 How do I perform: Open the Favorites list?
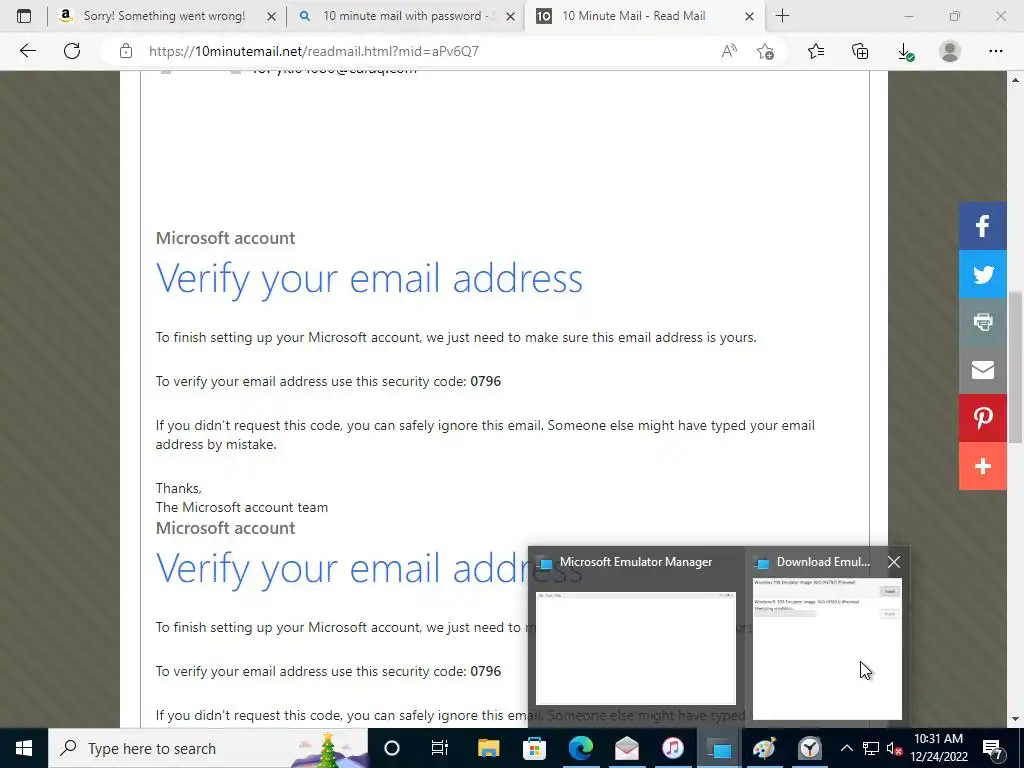coord(816,51)
